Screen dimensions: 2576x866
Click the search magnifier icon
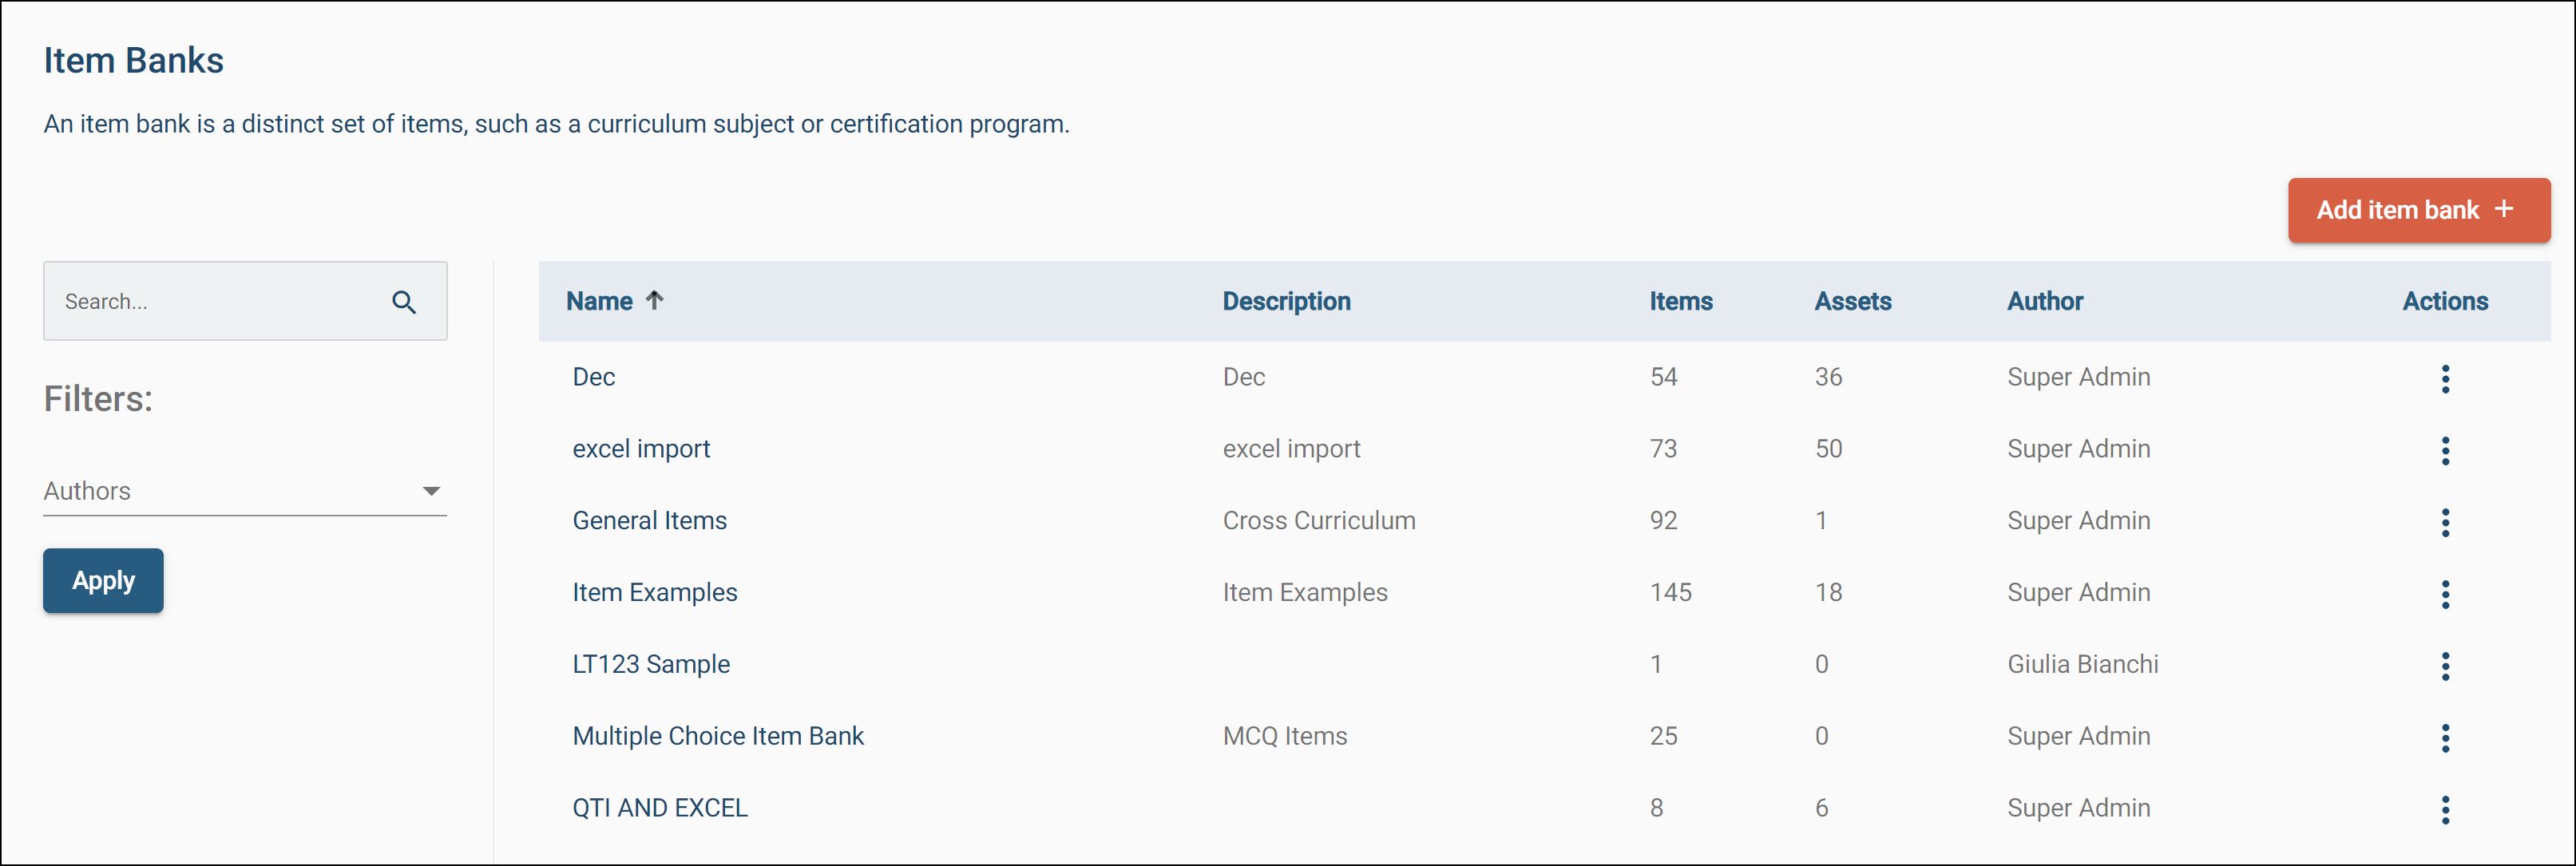[404, 301]
